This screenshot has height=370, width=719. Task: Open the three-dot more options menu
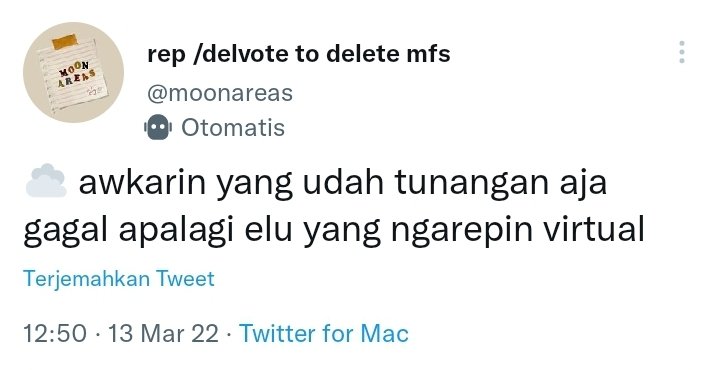click(x=682, y=52)
